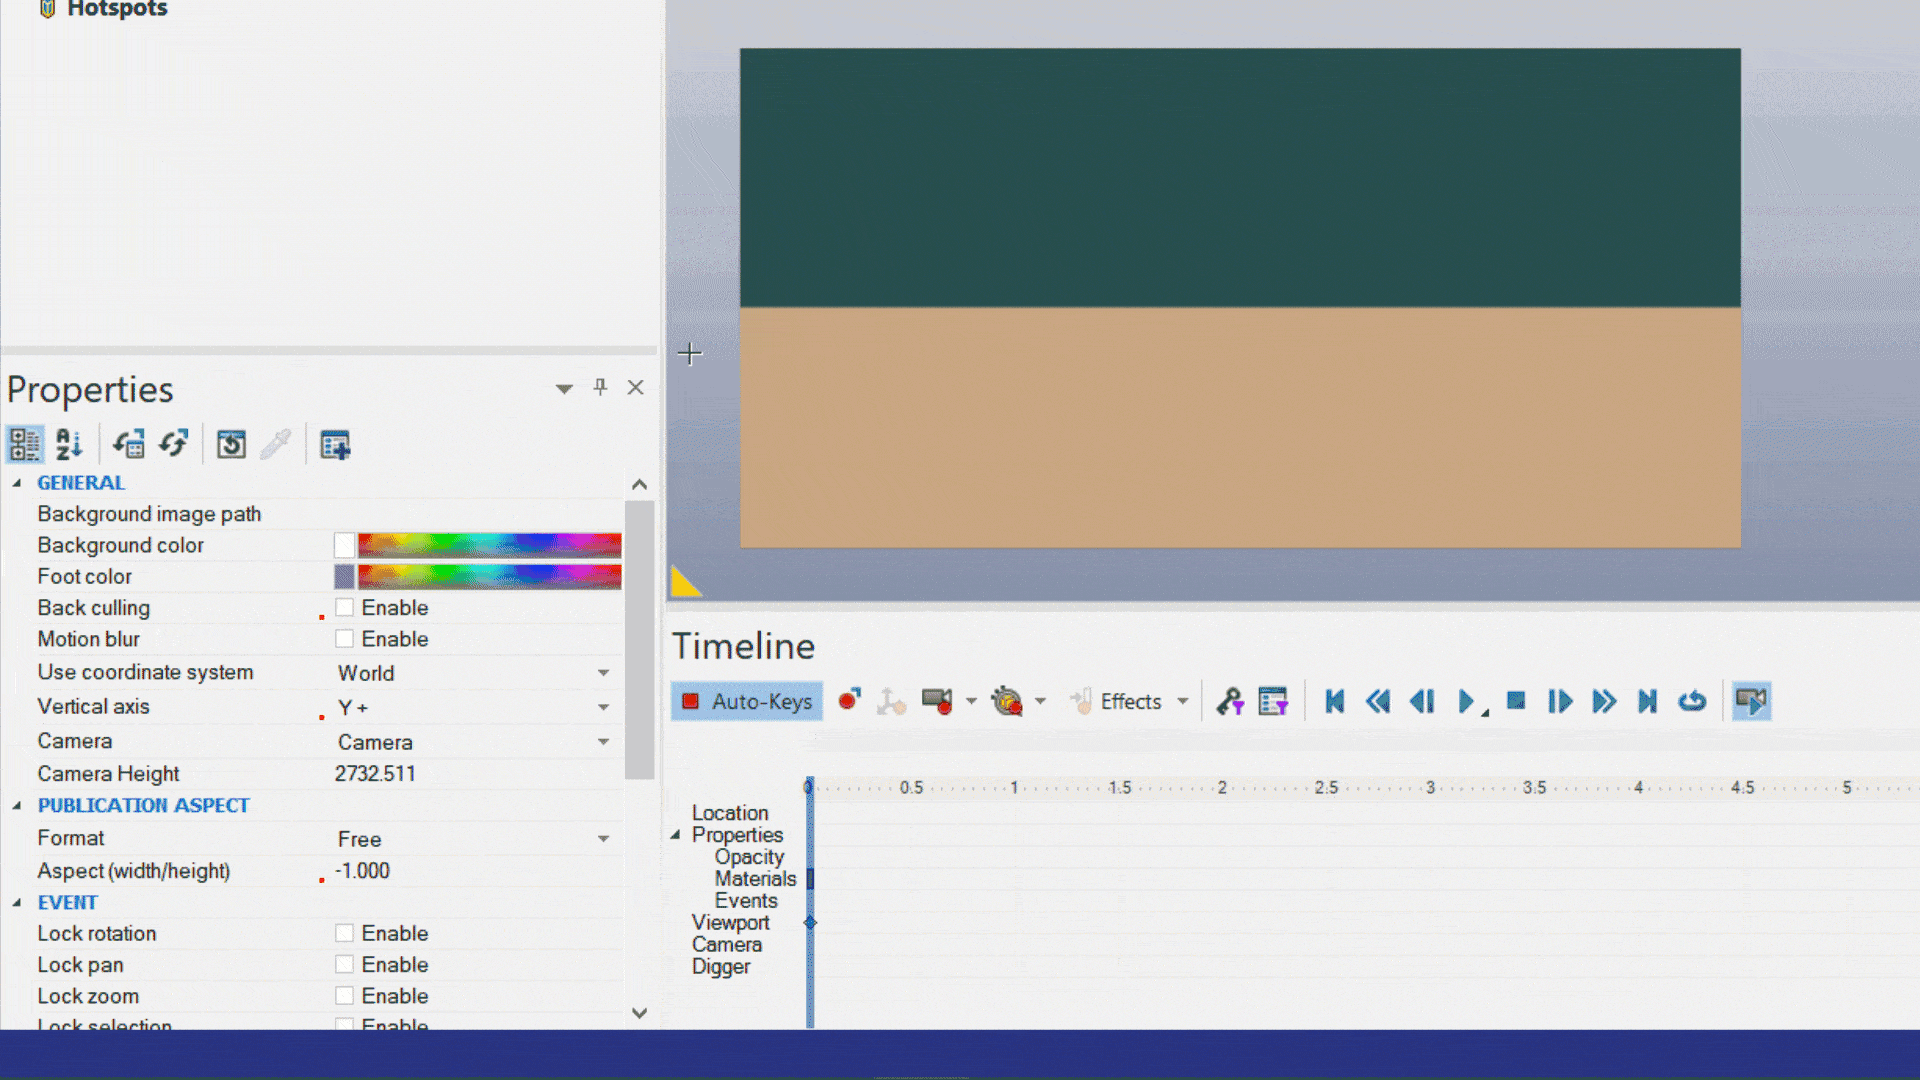The height and width of the screenshot is (1080, 1920).
Task: Click the Digger item in Timeline list
Action: tap(721, 965)
